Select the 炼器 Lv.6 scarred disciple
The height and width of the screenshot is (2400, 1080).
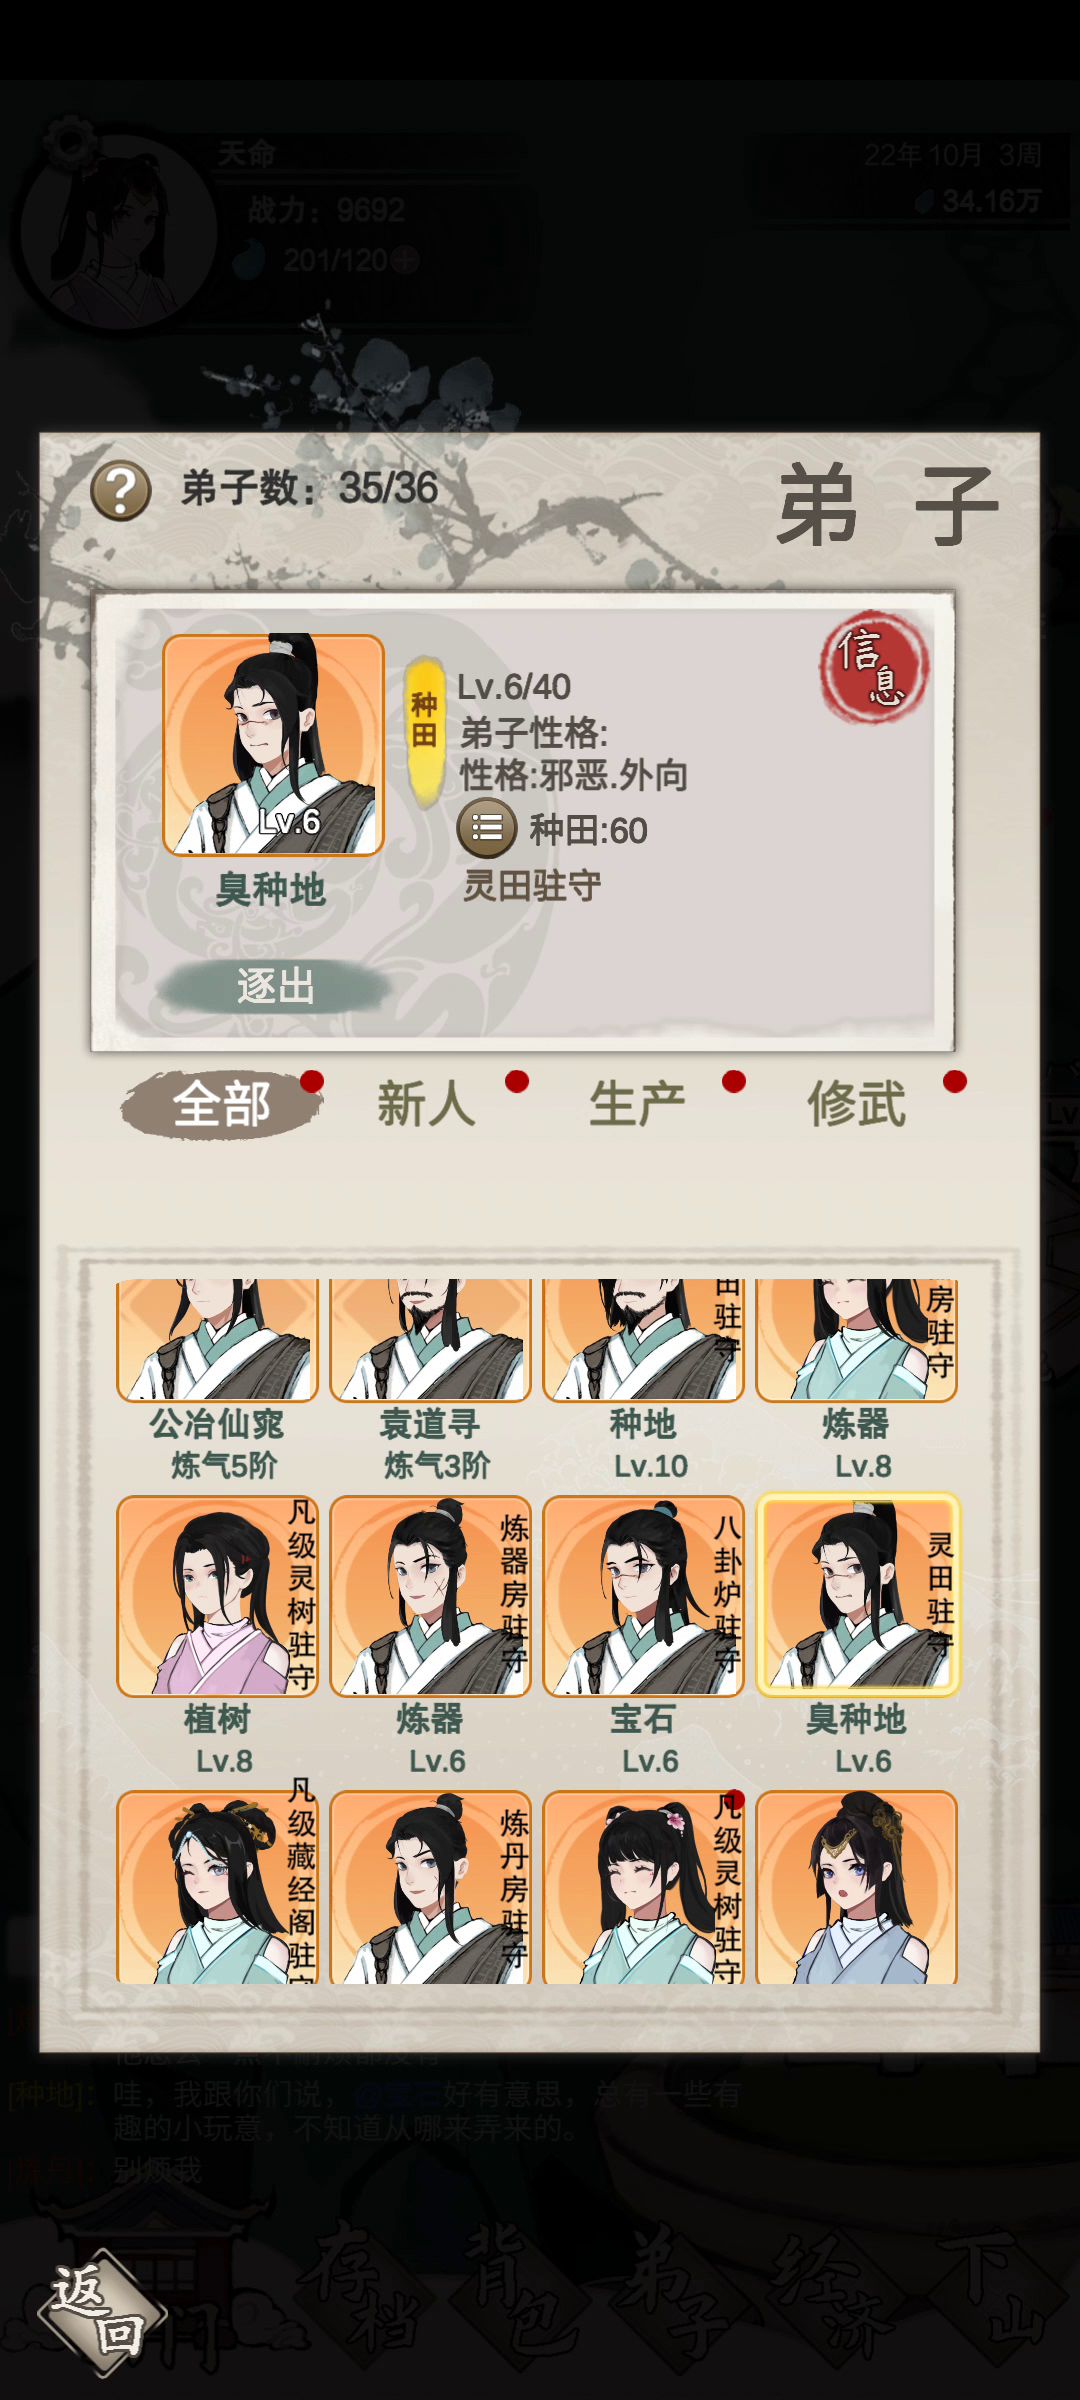click(430, 1596)
